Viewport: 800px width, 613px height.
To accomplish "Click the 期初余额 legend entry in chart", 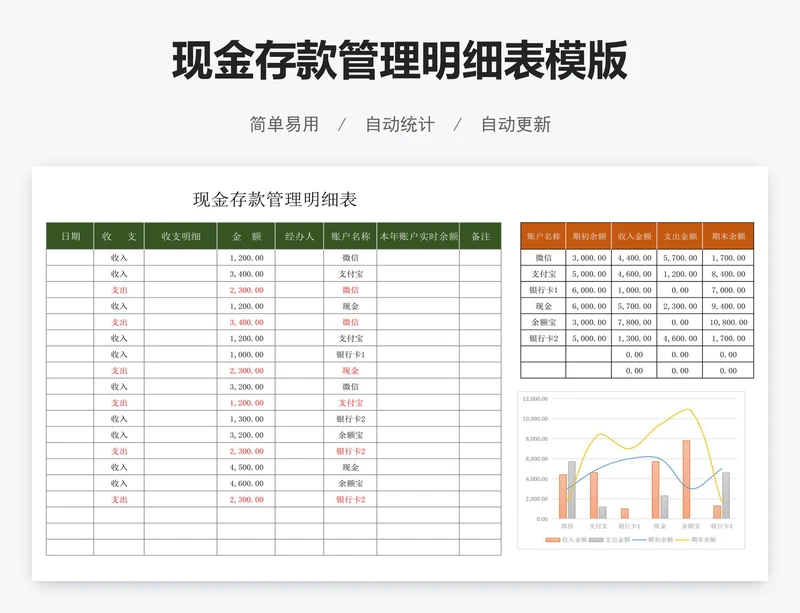I will coord(653,540).
